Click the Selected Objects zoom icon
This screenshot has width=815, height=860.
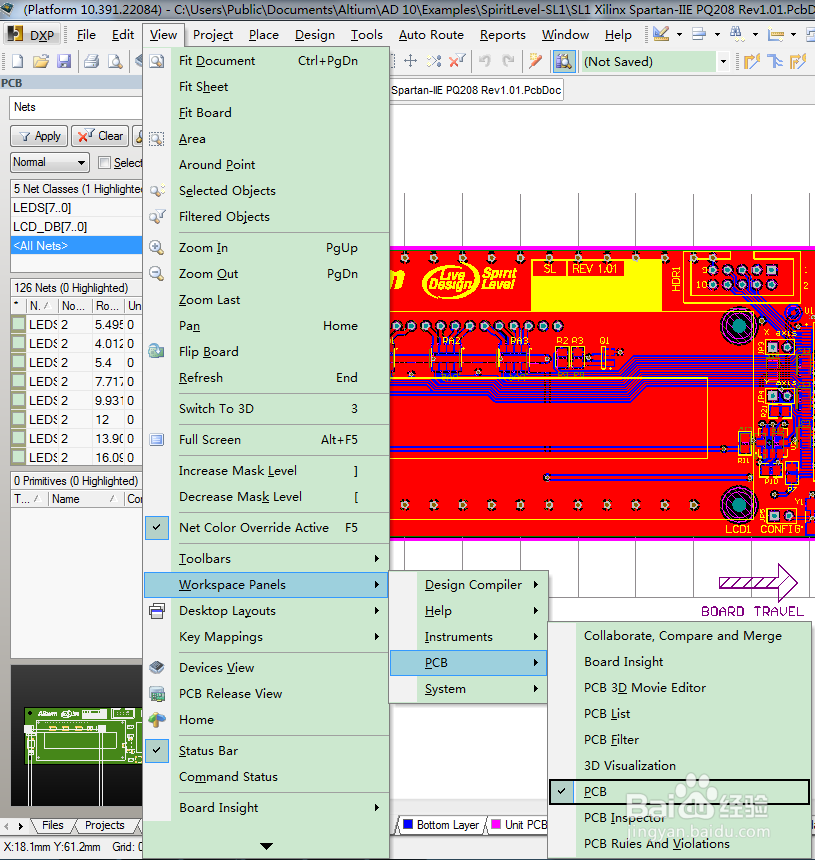[x=157, y=190]
